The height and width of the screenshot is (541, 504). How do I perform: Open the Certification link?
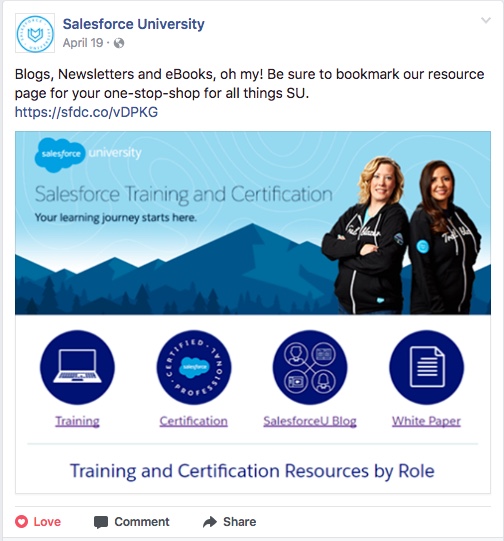click(x=194, y=421)
